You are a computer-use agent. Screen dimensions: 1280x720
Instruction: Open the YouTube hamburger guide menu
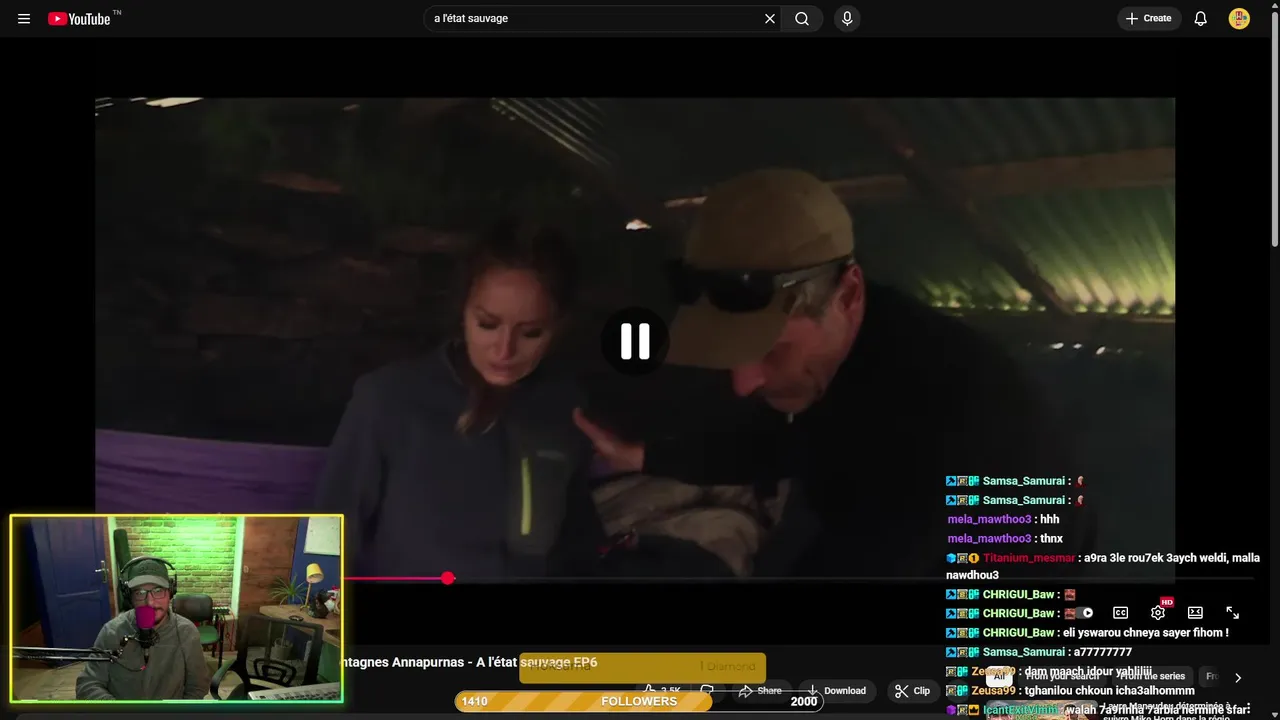24,18
